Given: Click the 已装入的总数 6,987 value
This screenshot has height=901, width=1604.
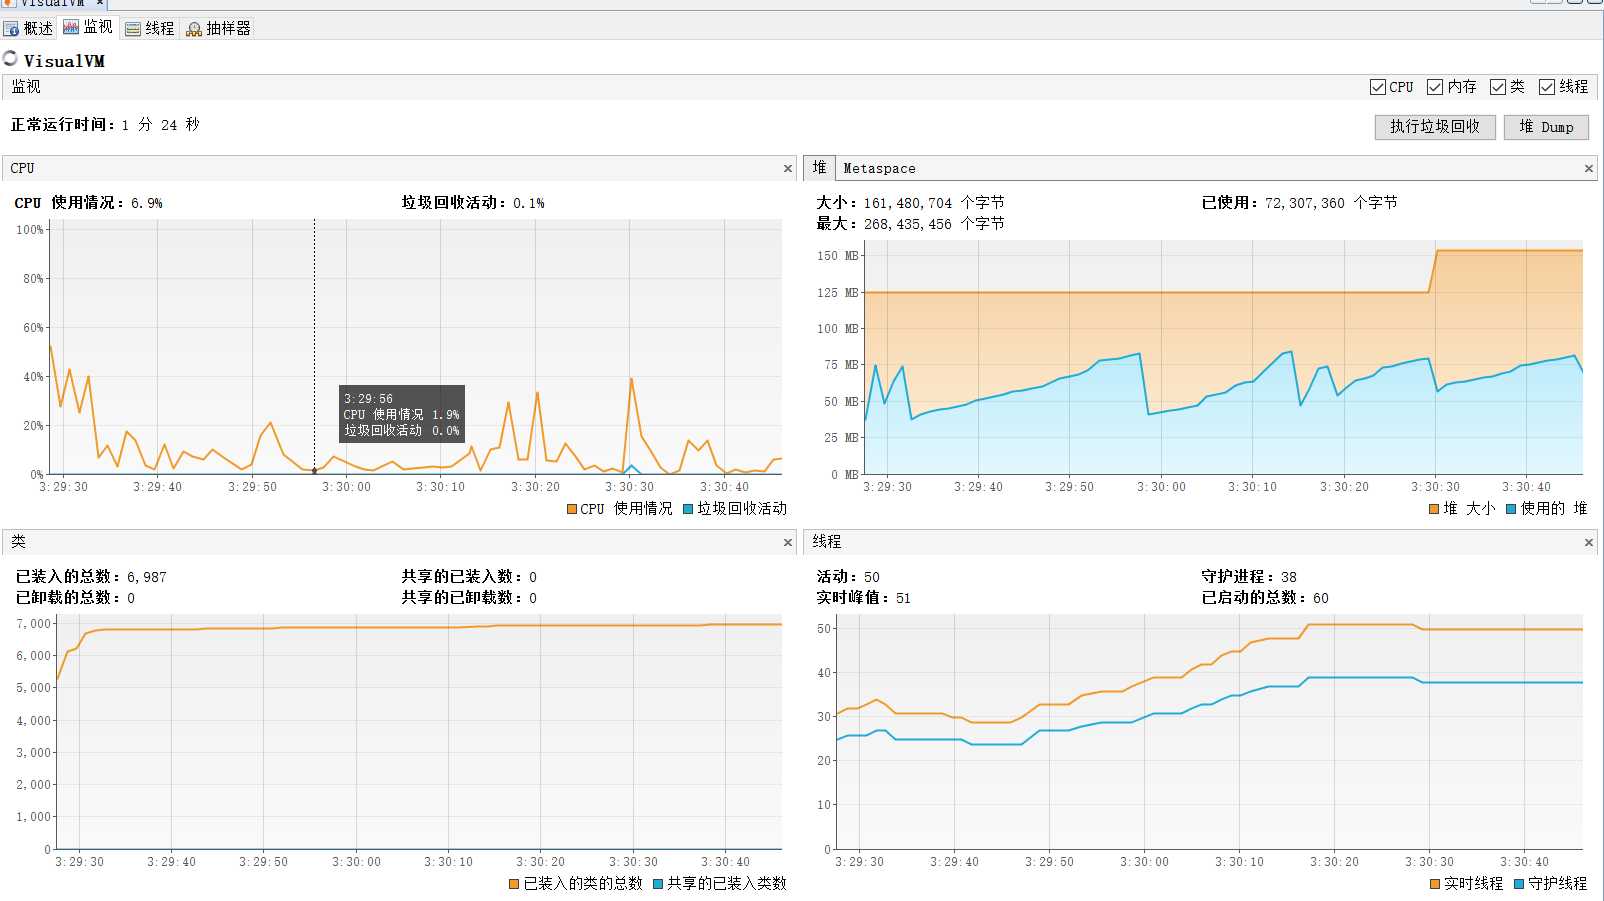Looking at the screenshot, I should point(147,577).
